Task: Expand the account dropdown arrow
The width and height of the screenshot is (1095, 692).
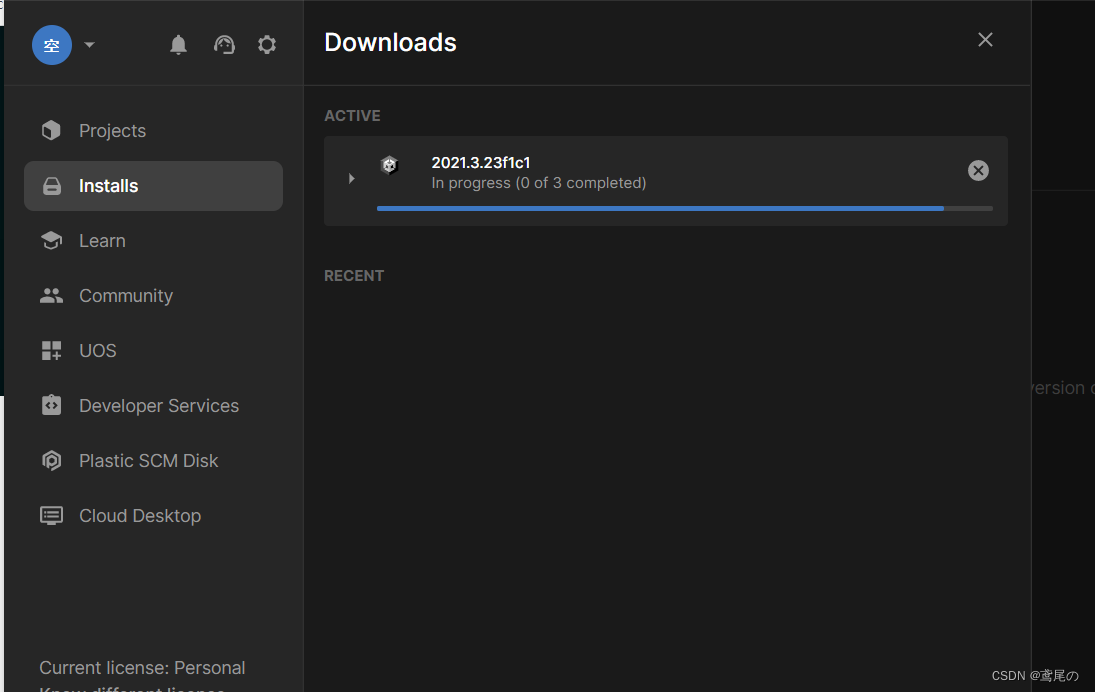Action: [89, 45]
